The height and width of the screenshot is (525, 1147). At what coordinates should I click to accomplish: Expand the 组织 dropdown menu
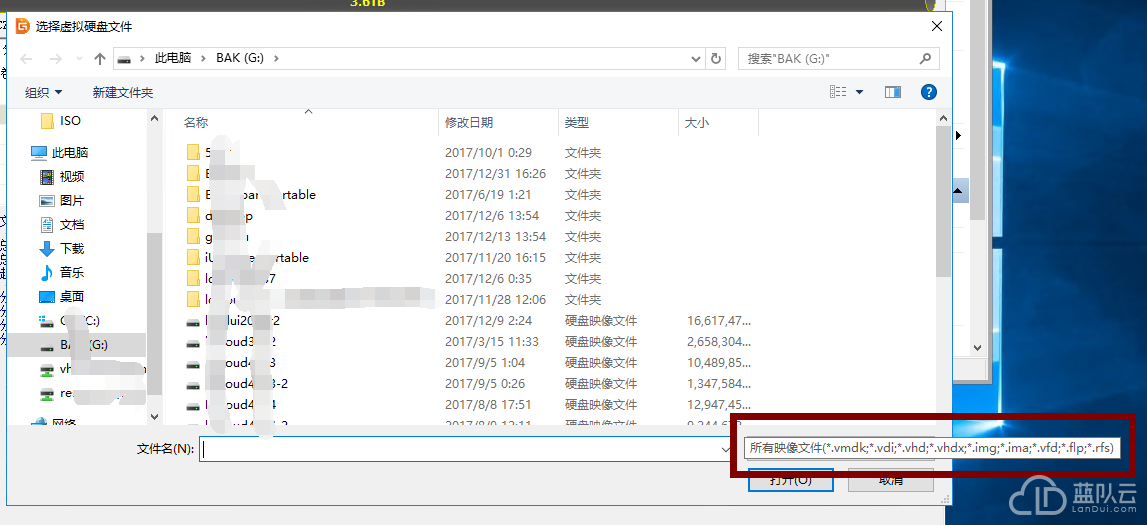point(44,92)
